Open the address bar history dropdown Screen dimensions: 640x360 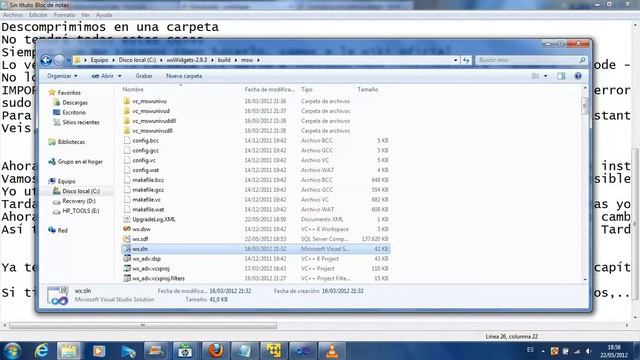click(x=456, y=60)
